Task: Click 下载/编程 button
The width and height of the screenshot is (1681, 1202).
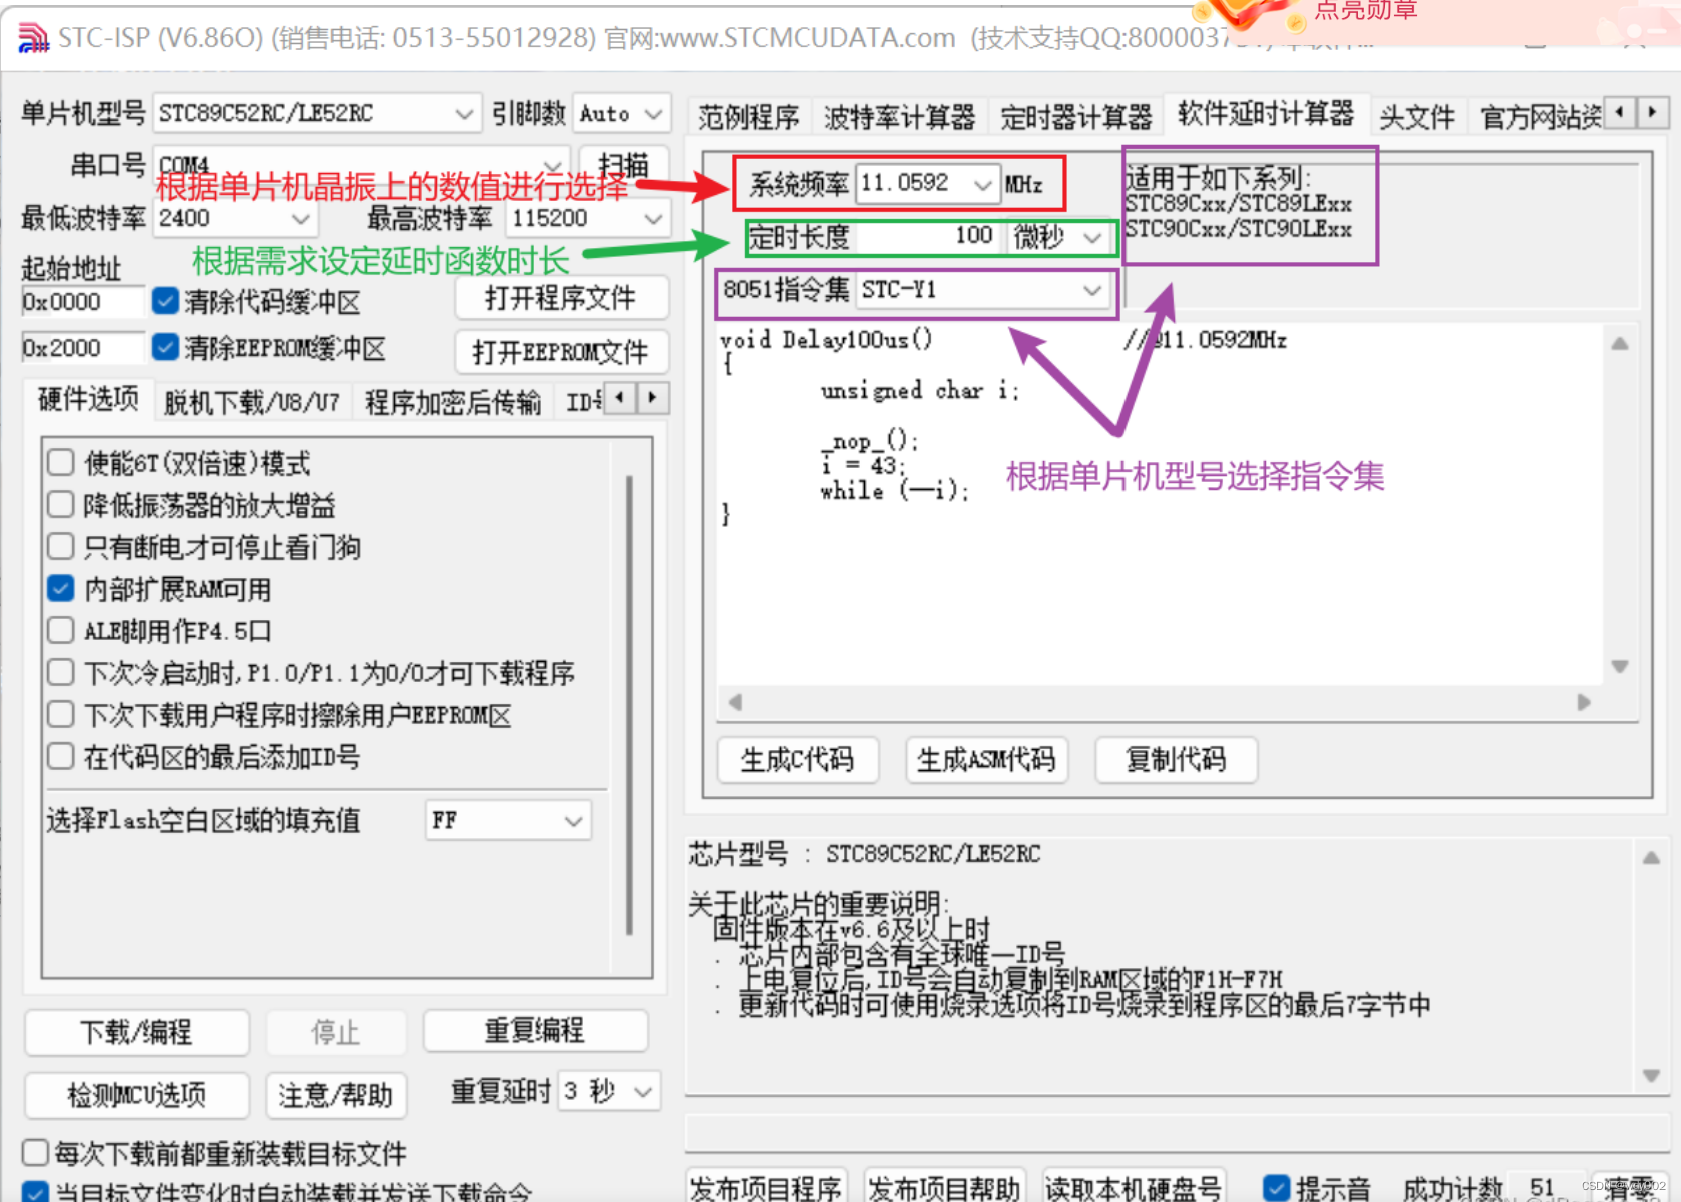Action: point(136,1032)
